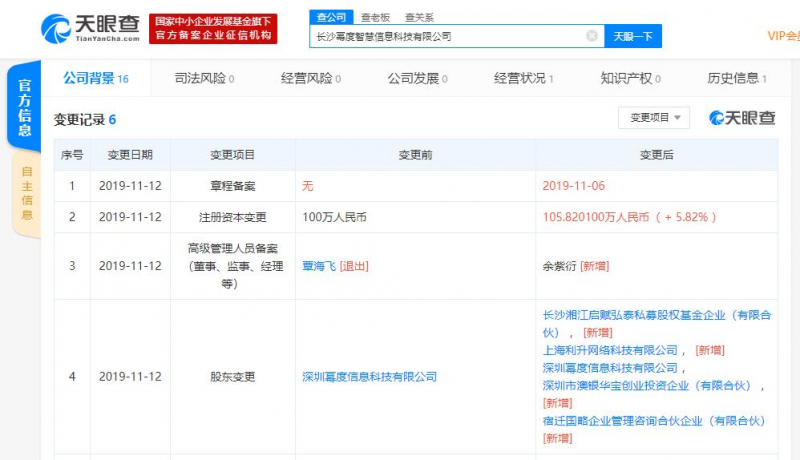Screen dimensions: 800x460
Task: Click the 变更日期 column header
Action: coord(130,155)
